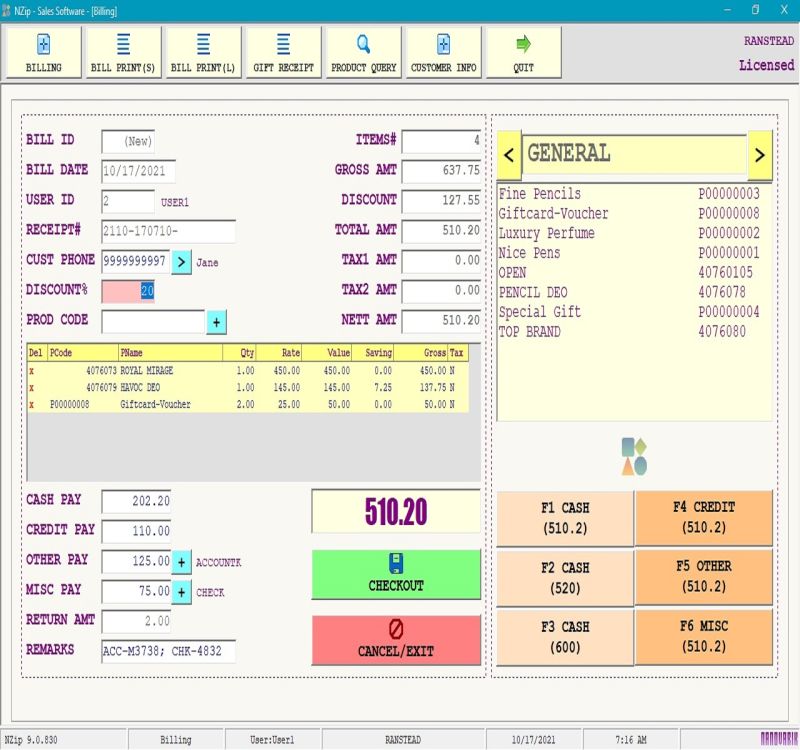The height and width of the screenshot is (750, 800).
Task: Open OTHER PAY plus selector
Action: (x=181, y=562)
